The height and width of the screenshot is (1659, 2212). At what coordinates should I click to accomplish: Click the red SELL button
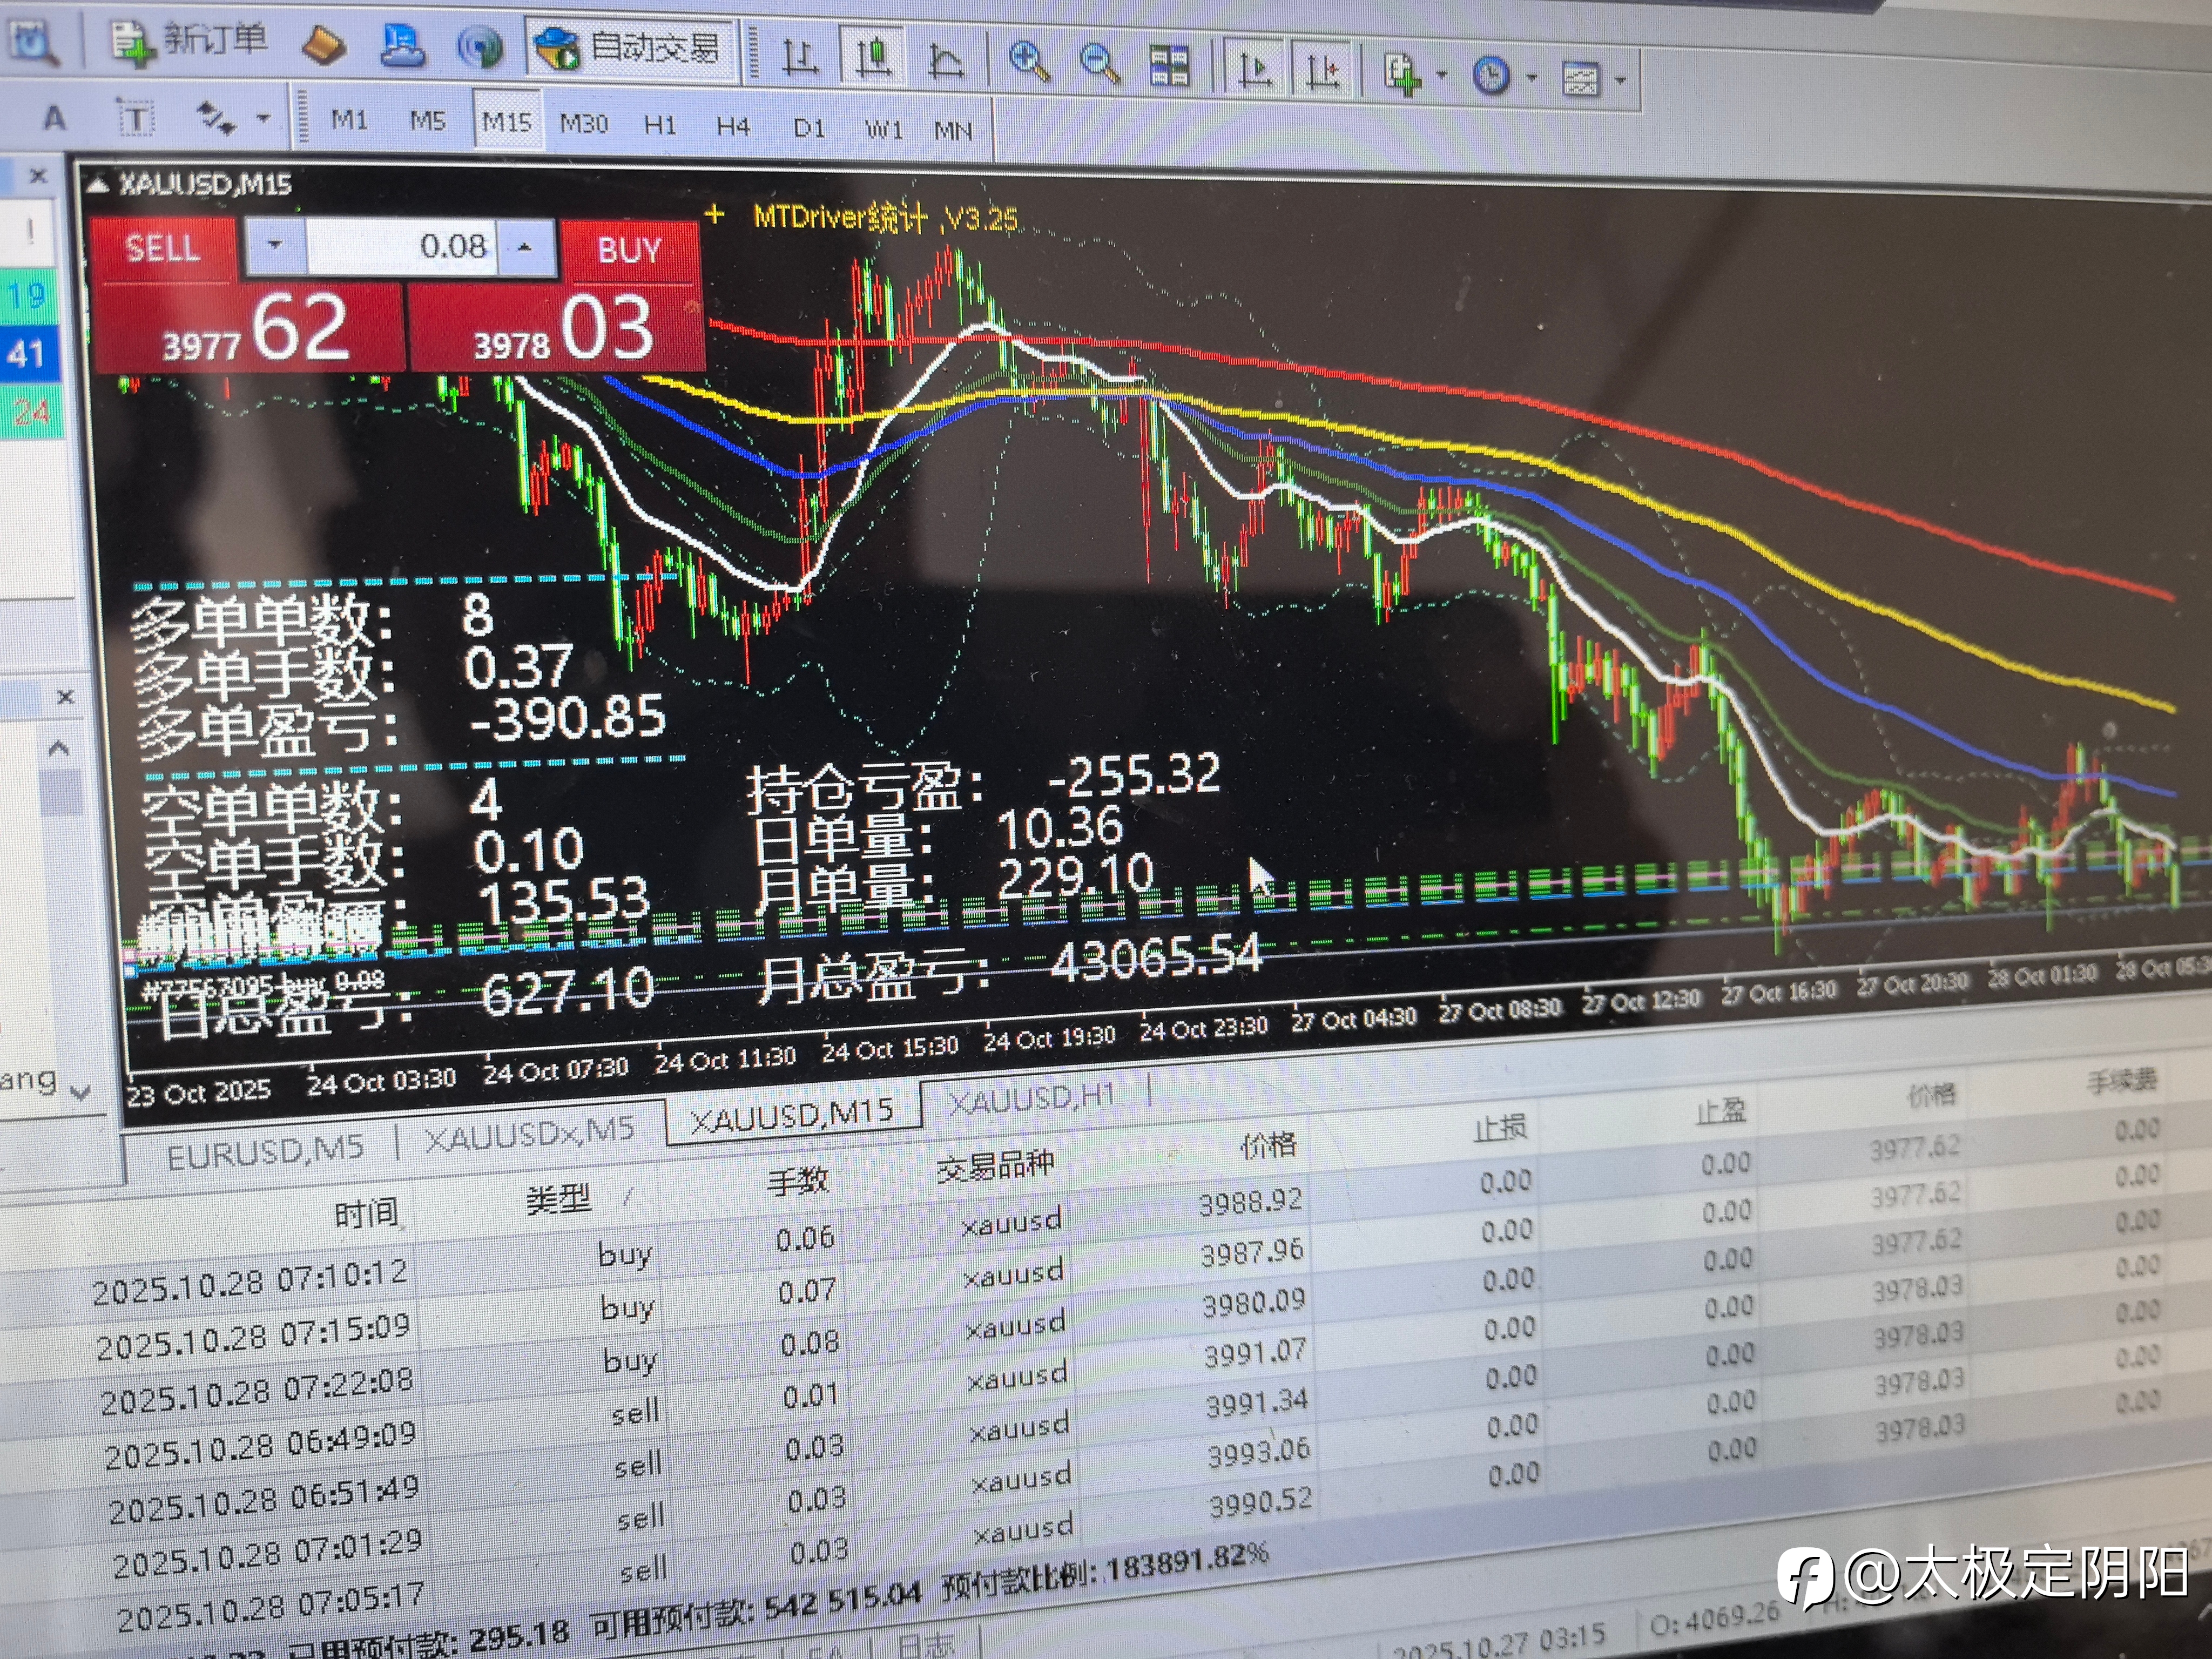[x=163, y=247]
